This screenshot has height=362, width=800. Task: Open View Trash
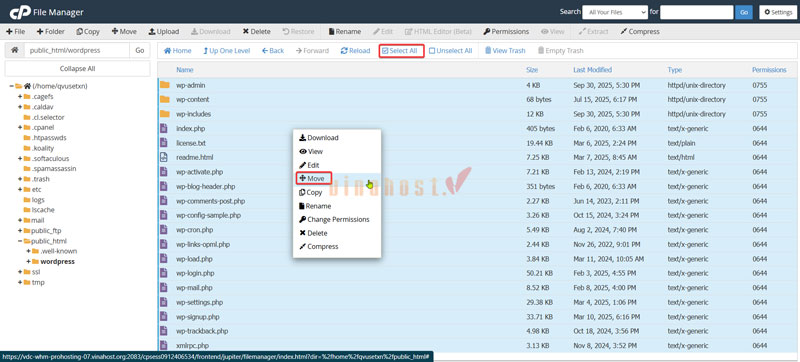tap(505, 51)
